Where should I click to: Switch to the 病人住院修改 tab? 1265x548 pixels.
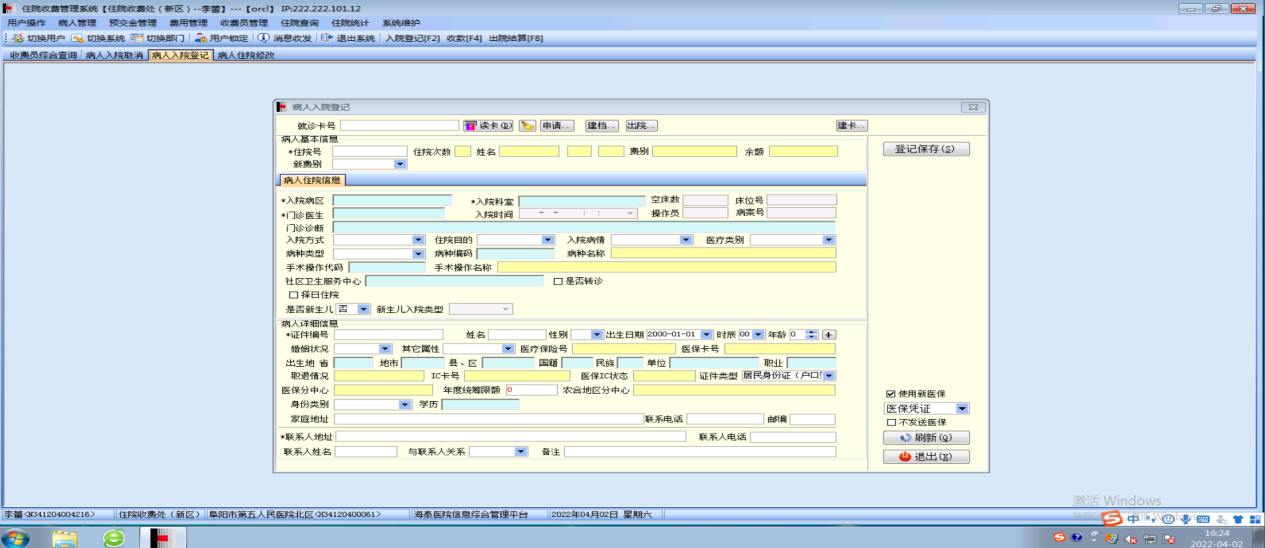[246, 56]
